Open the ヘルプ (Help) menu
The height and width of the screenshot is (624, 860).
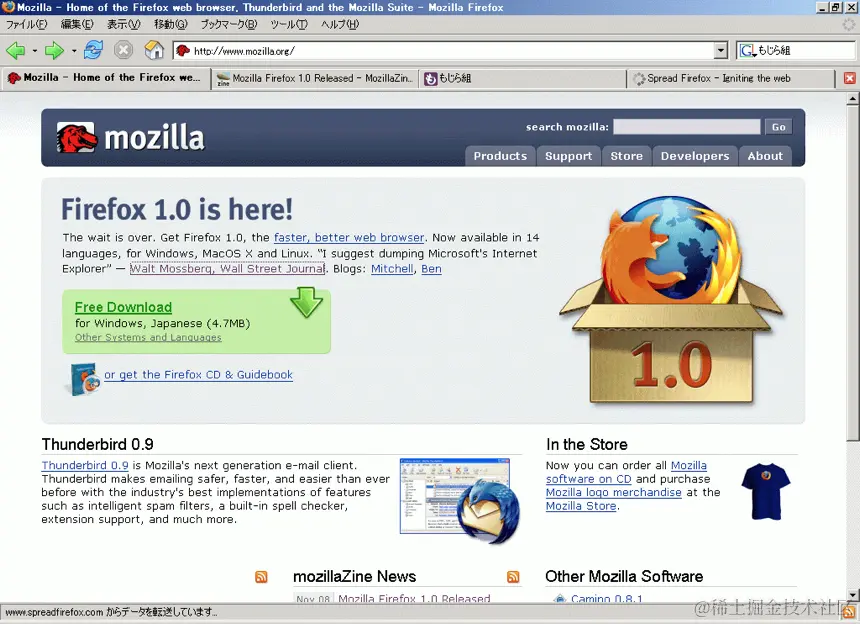pos(340,24)
